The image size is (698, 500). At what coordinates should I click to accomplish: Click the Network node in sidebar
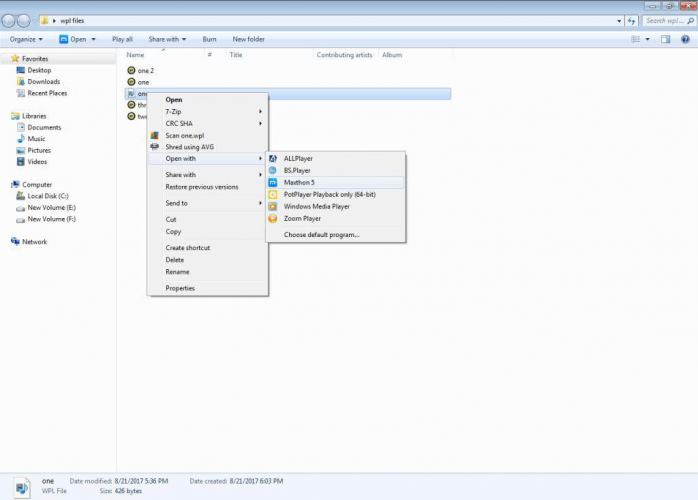click(x=34, y=242)
